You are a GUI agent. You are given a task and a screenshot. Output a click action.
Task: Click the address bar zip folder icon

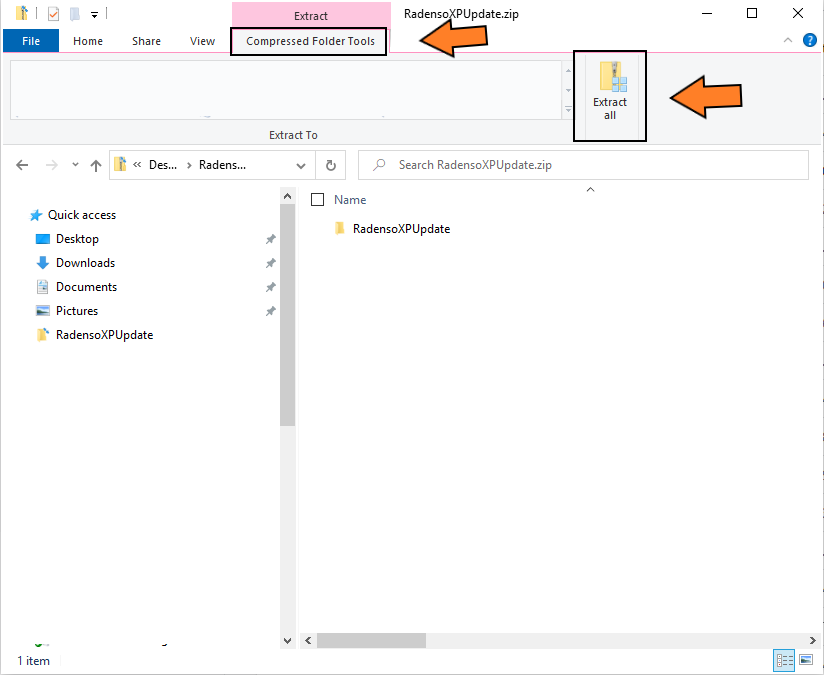[120, 165]
